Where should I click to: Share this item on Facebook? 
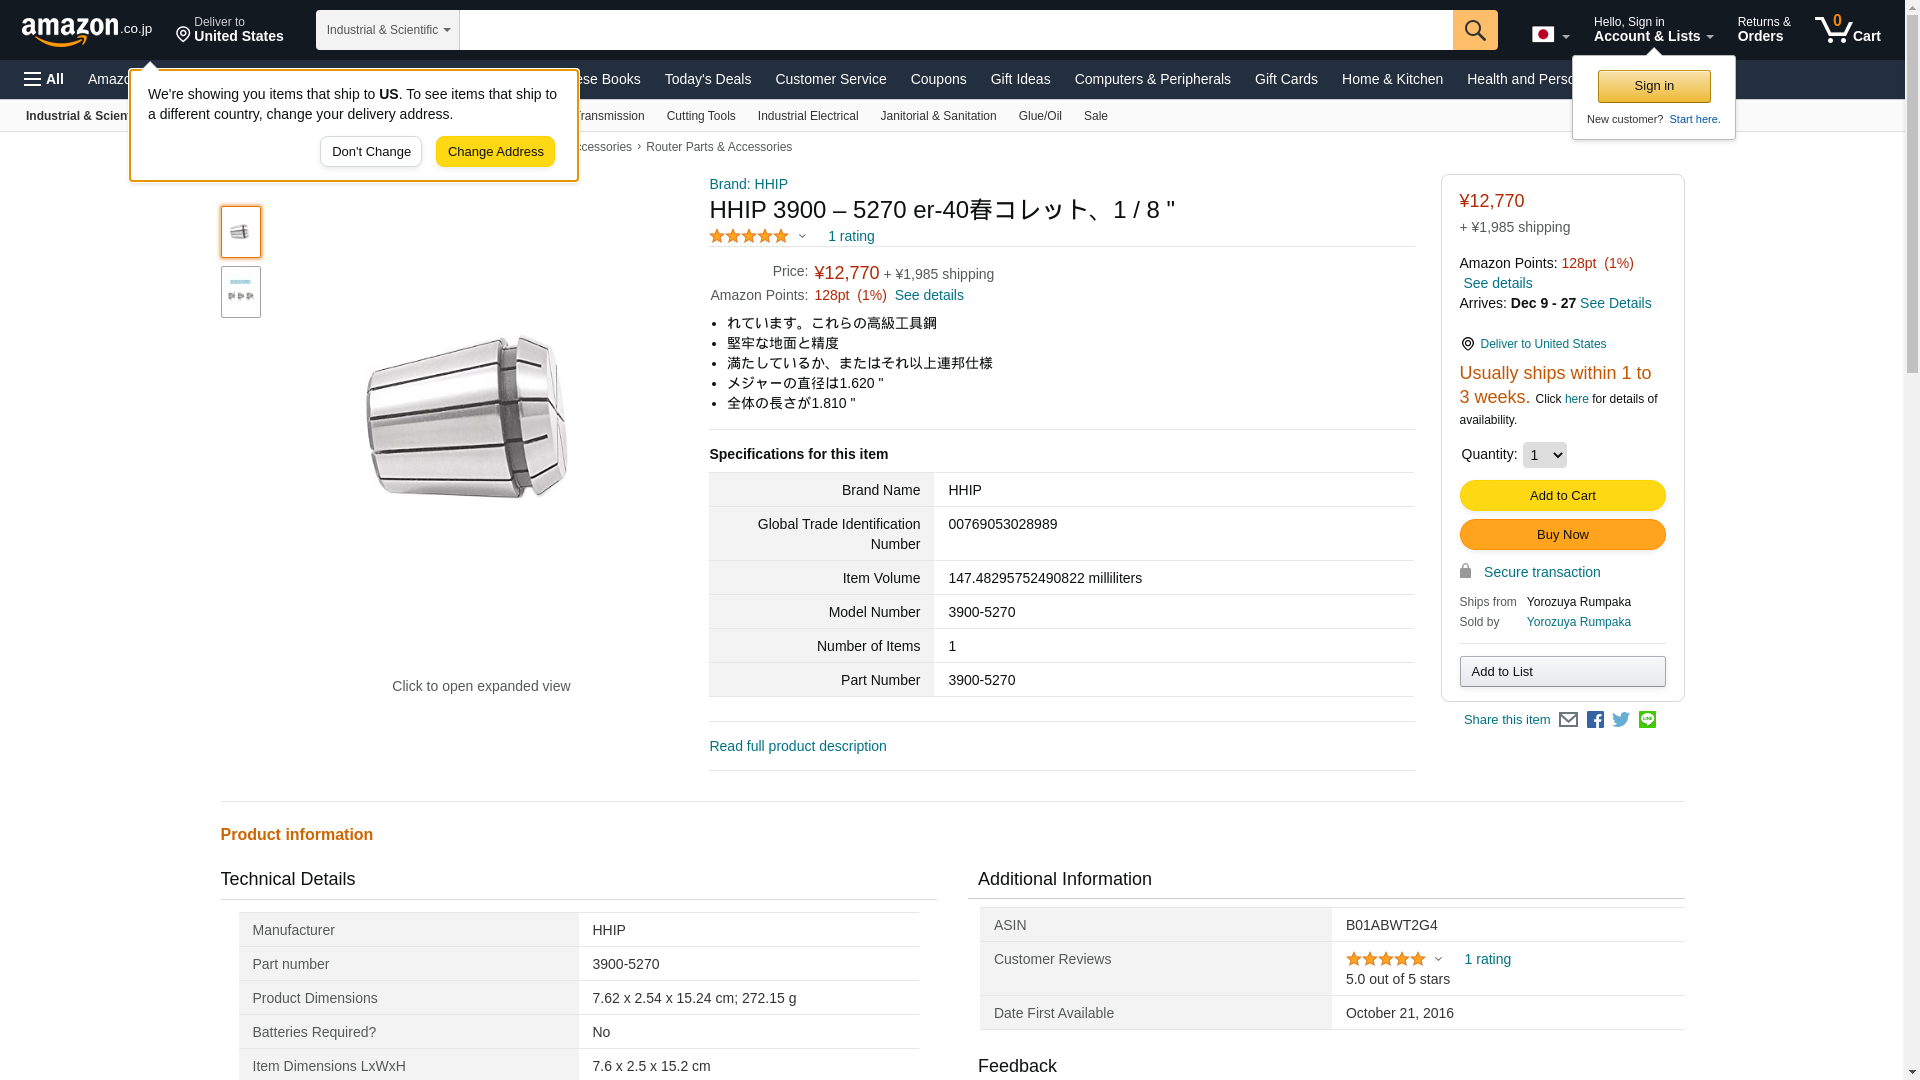pyautogui.click(x=1595, y=720)
